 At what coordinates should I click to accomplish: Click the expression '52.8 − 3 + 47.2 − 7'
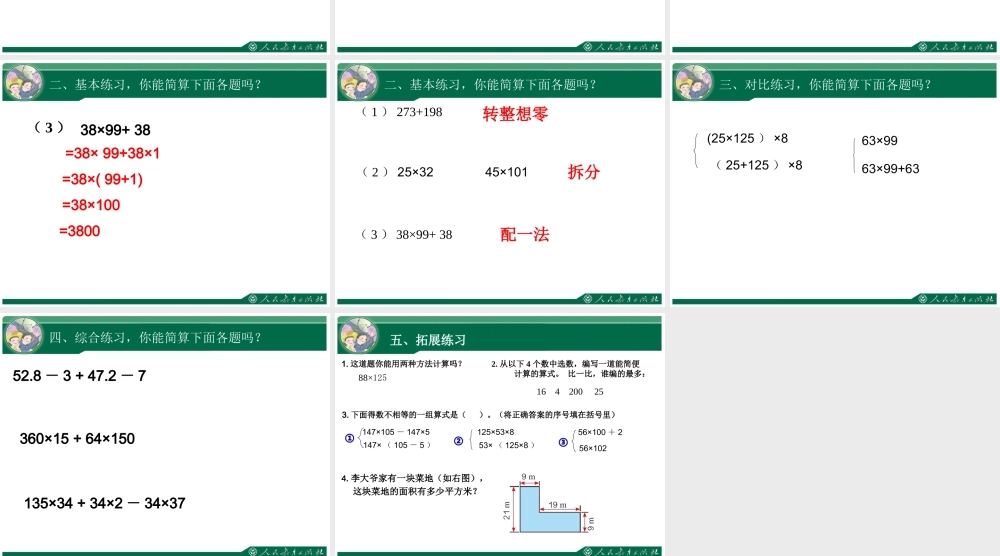[x=80, y=376]
